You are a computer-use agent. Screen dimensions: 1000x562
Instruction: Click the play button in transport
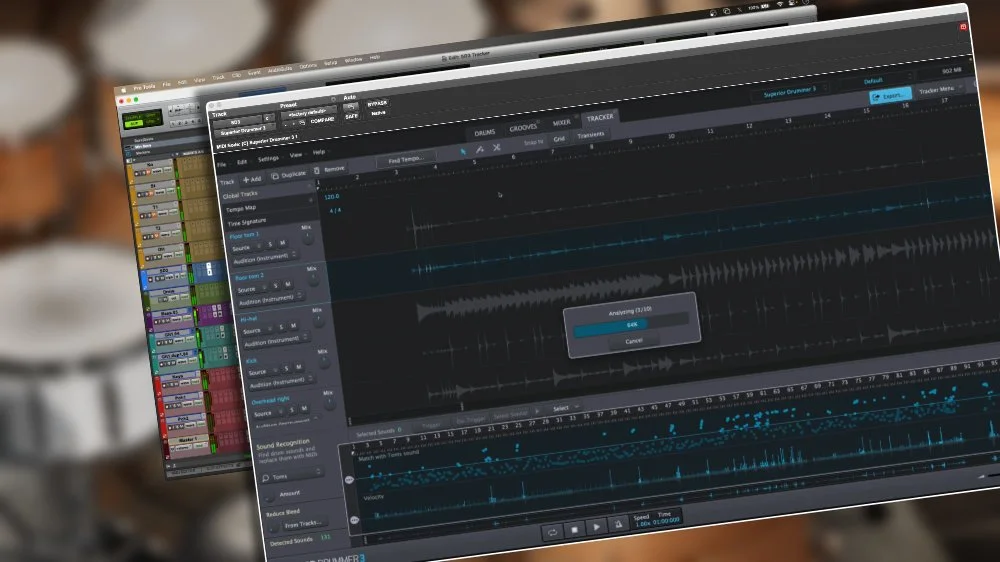596,527
